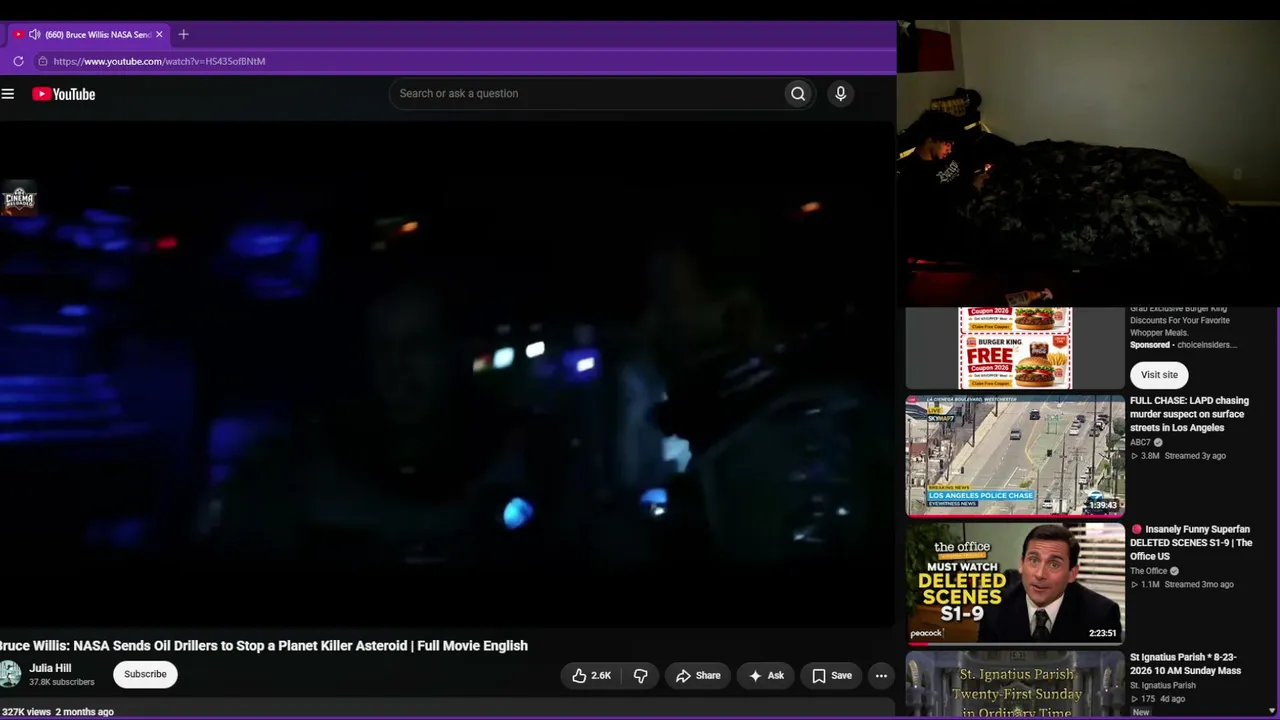Mute the tab using its speaker icon
Viewport: 1280px width, 720px height.
34,34
